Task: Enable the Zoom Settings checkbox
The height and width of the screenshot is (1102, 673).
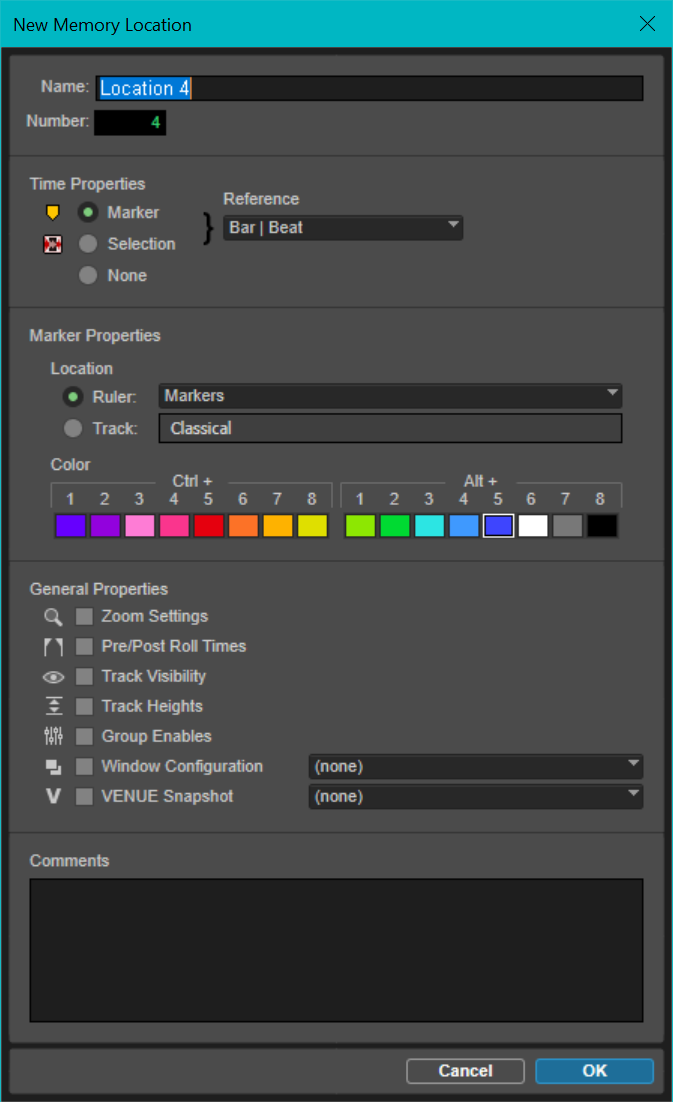Action: 84,617
